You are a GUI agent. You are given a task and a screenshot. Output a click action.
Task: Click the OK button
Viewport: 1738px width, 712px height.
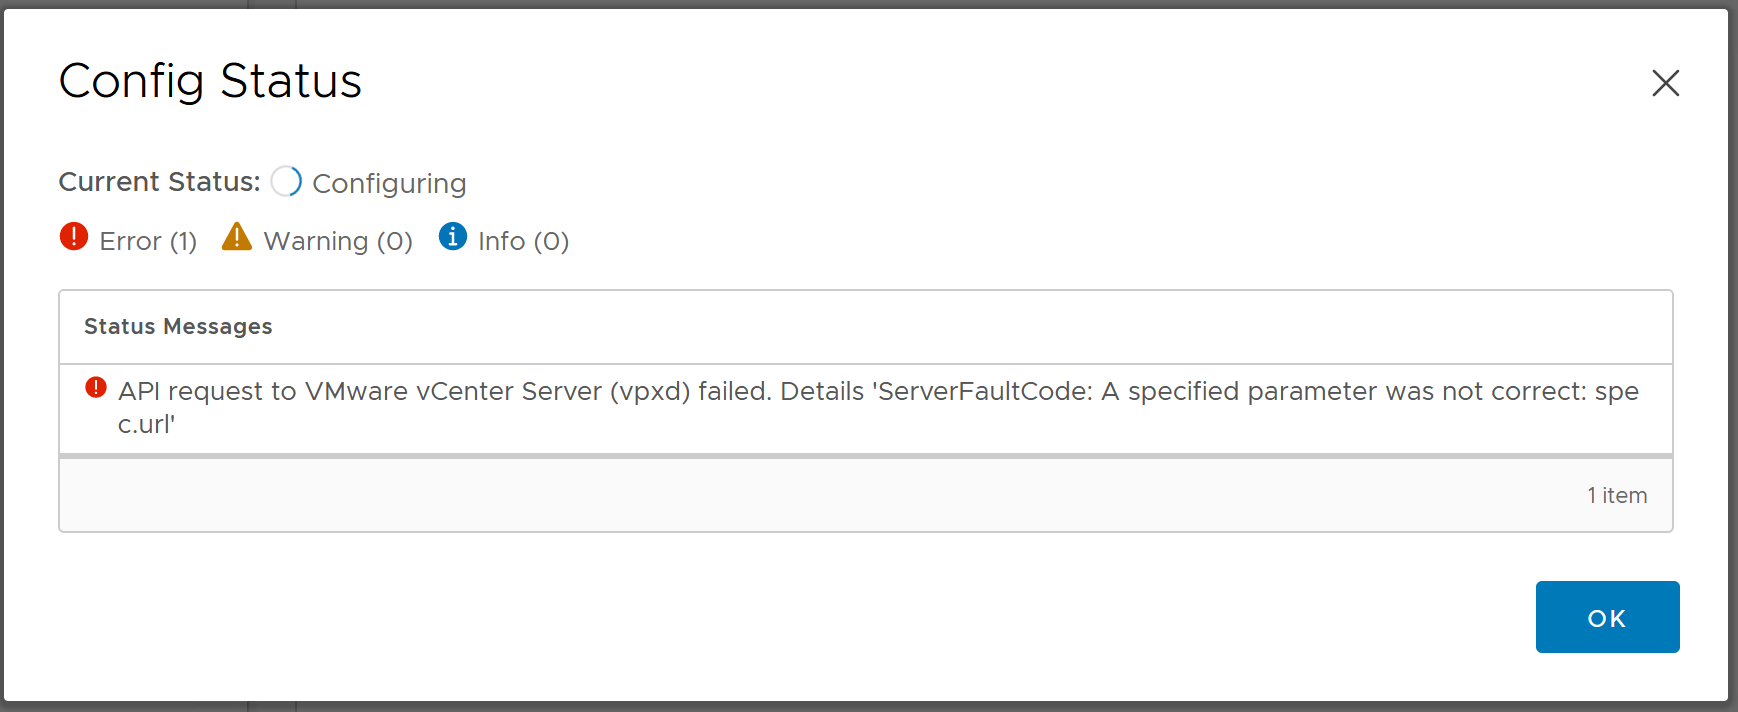point(1607,617)
